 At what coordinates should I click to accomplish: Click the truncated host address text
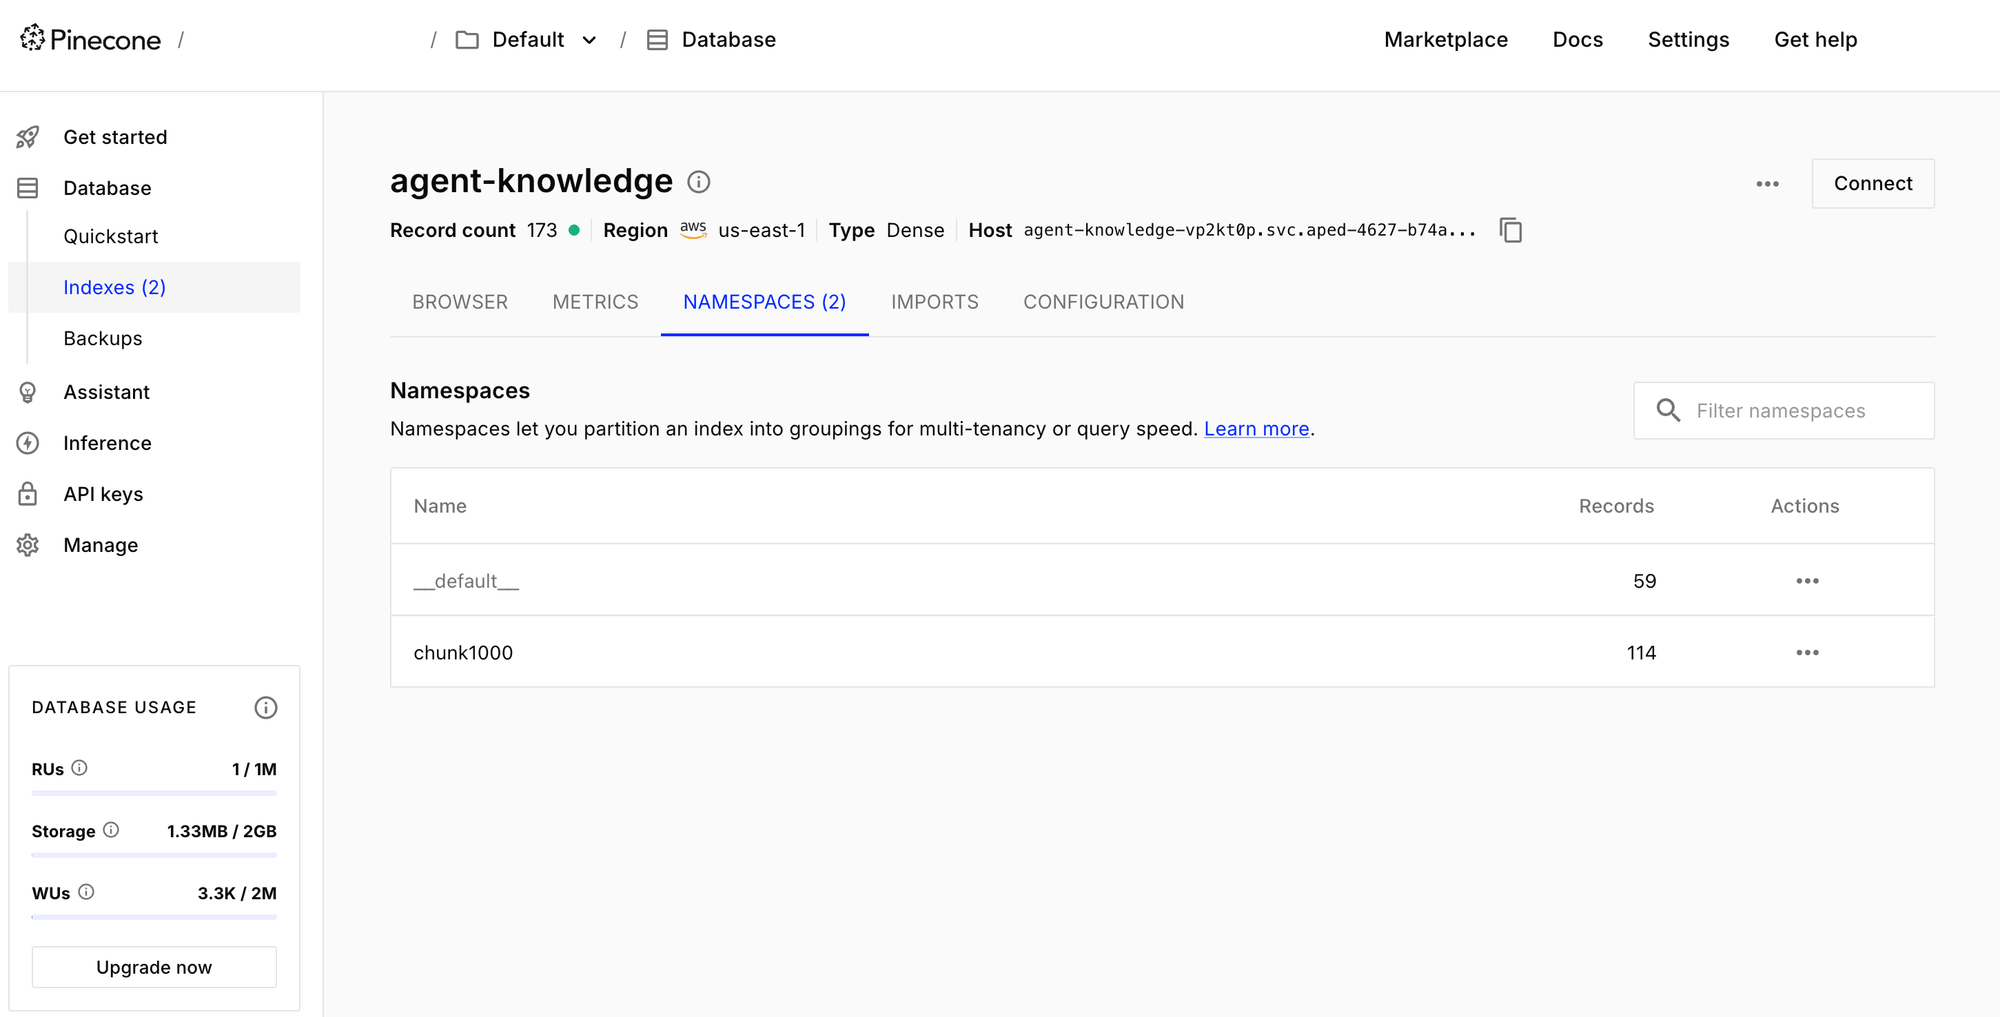coord(1249,230)
